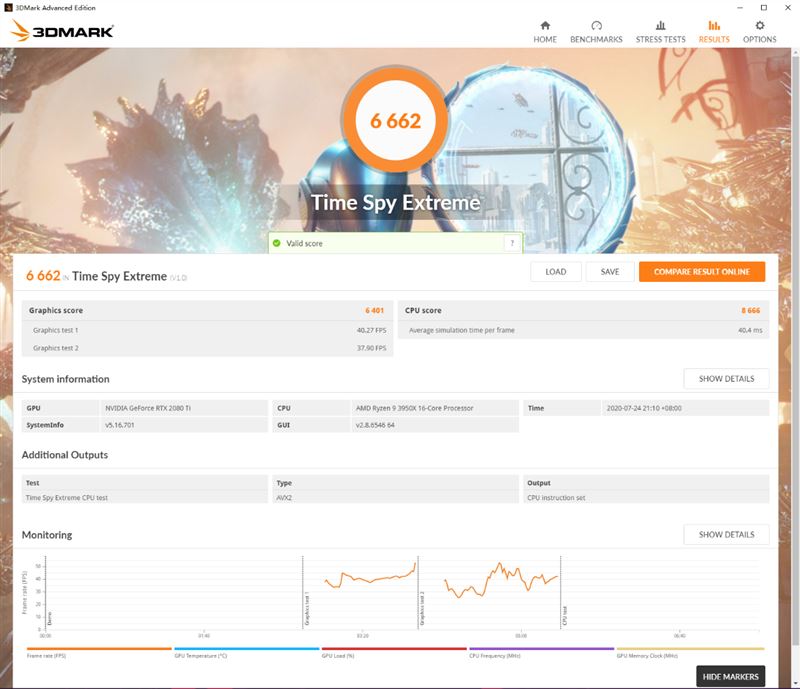
Task: Click Graphics test 1 row 40.27 FPS
Action: tap(207, 330)
